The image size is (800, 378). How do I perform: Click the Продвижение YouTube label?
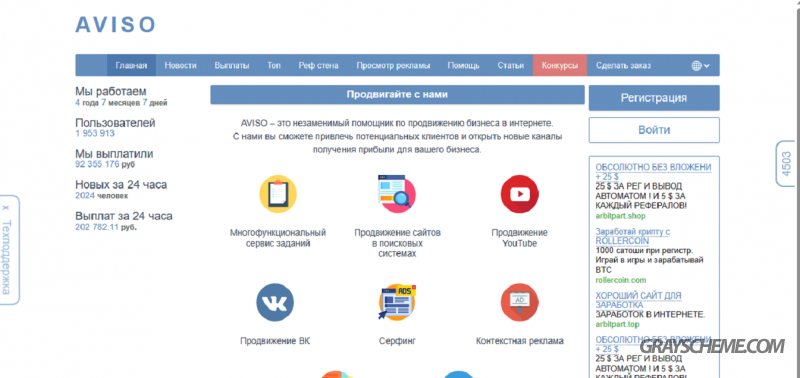tap(519, 238)
